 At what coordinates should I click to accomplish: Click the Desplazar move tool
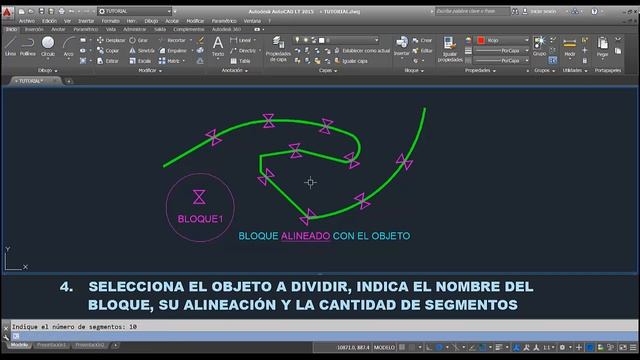[x=111, y=40]
